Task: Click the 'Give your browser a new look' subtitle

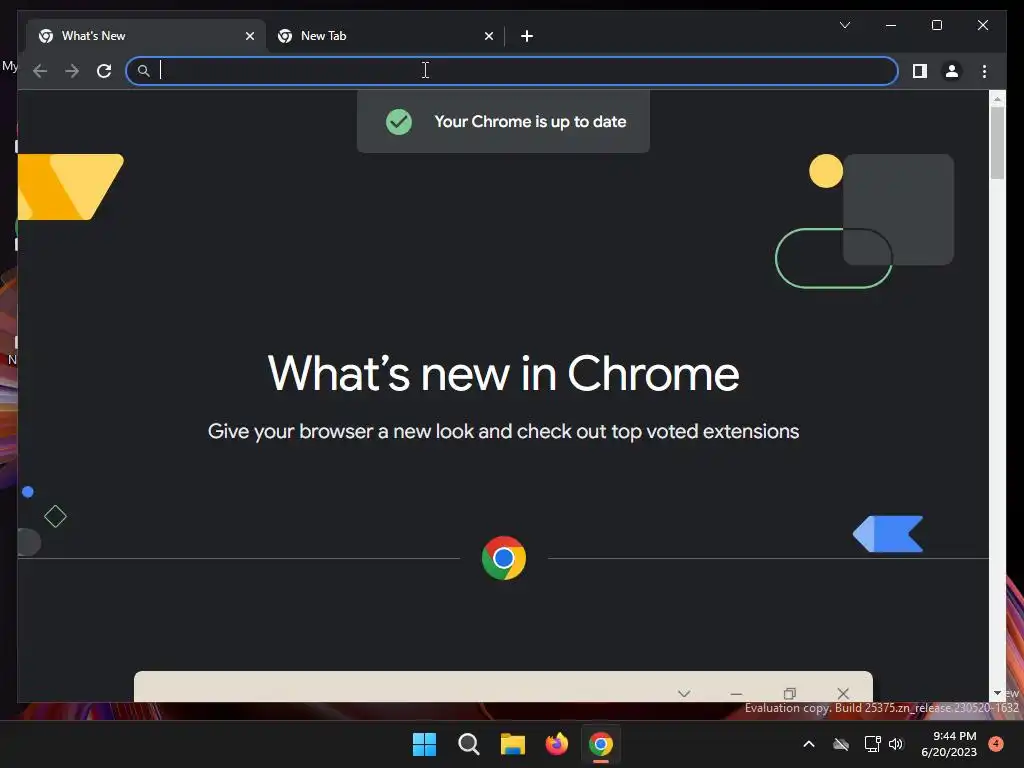Action: [x=503, y=431]
